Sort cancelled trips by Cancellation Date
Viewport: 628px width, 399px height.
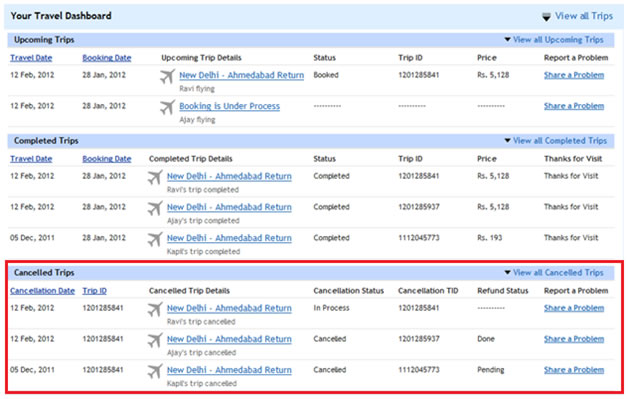pos(42,291)
